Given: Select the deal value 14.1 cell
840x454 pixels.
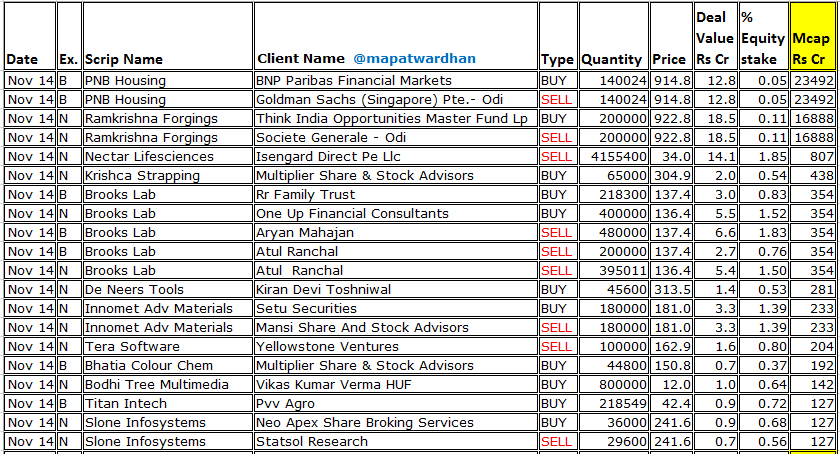Looking at the screenshot, I should [716, 157].
